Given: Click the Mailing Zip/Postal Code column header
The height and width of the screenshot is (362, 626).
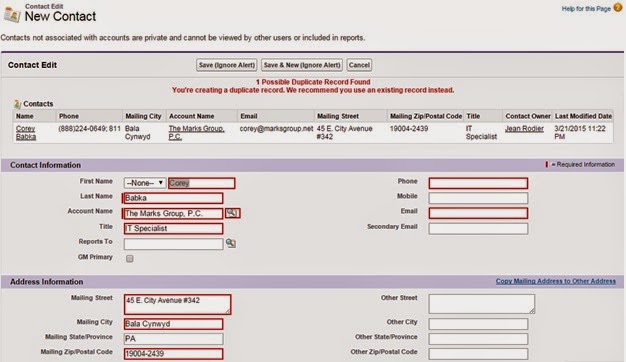Looking at the screenshot, I should [x=426, y=116].
